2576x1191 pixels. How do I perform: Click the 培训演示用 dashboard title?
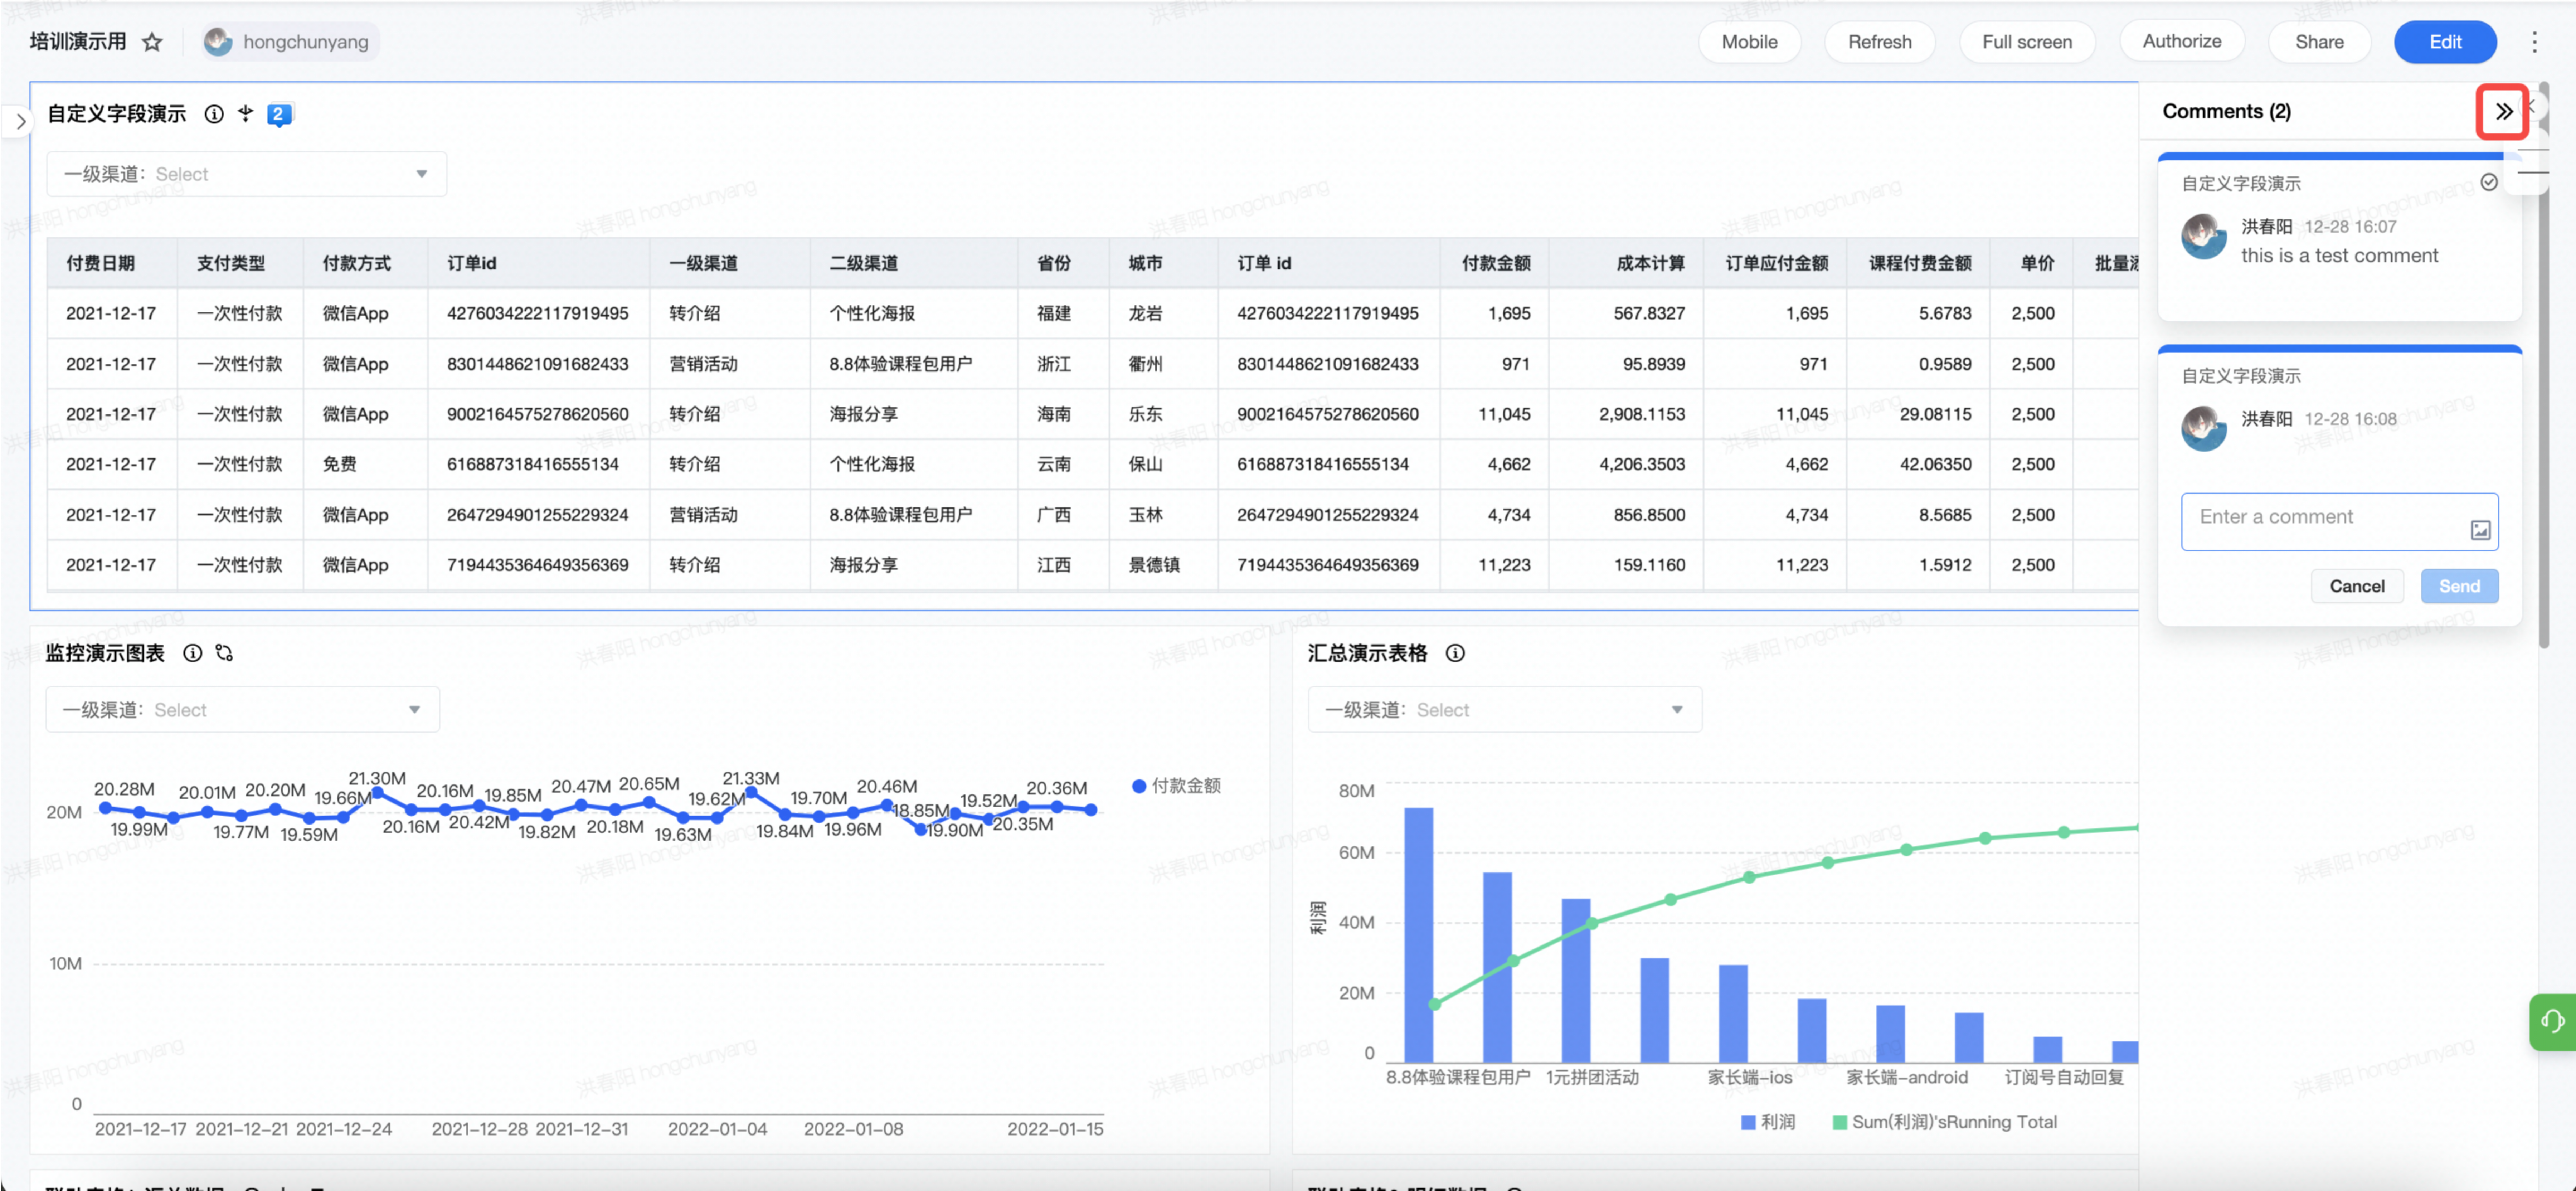click(x=78, y=42)
